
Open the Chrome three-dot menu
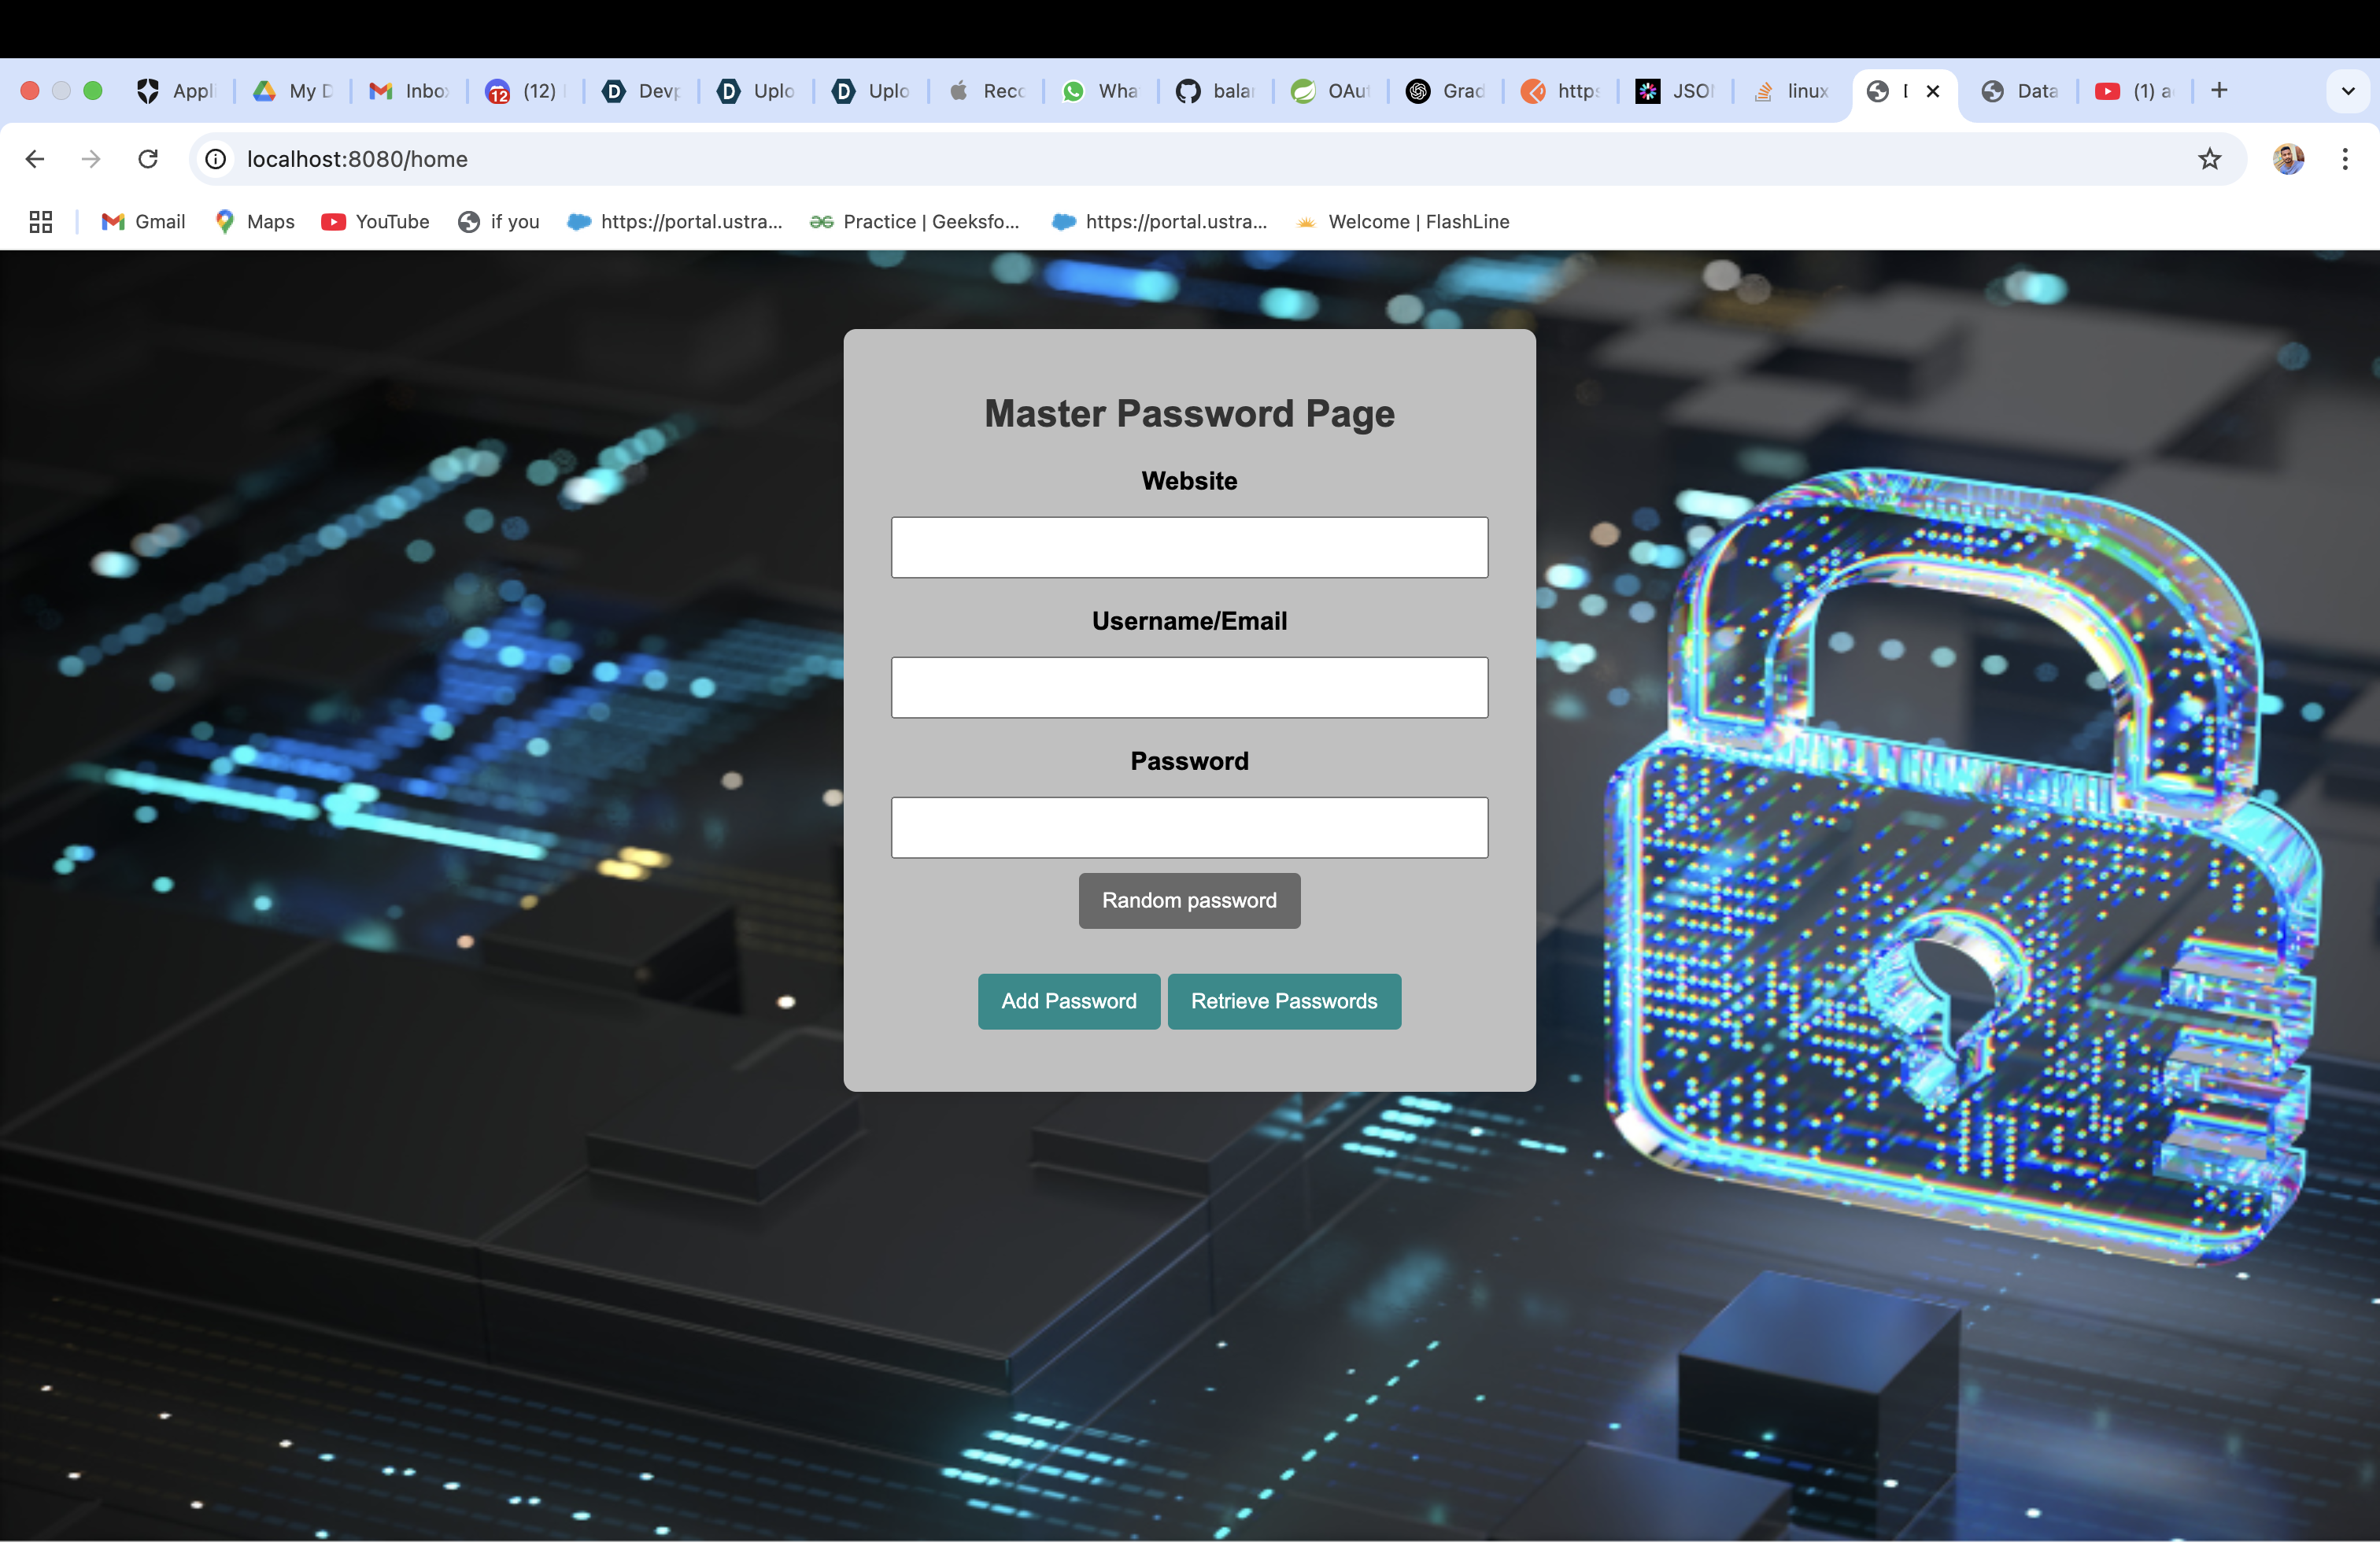click(2344, 159)
